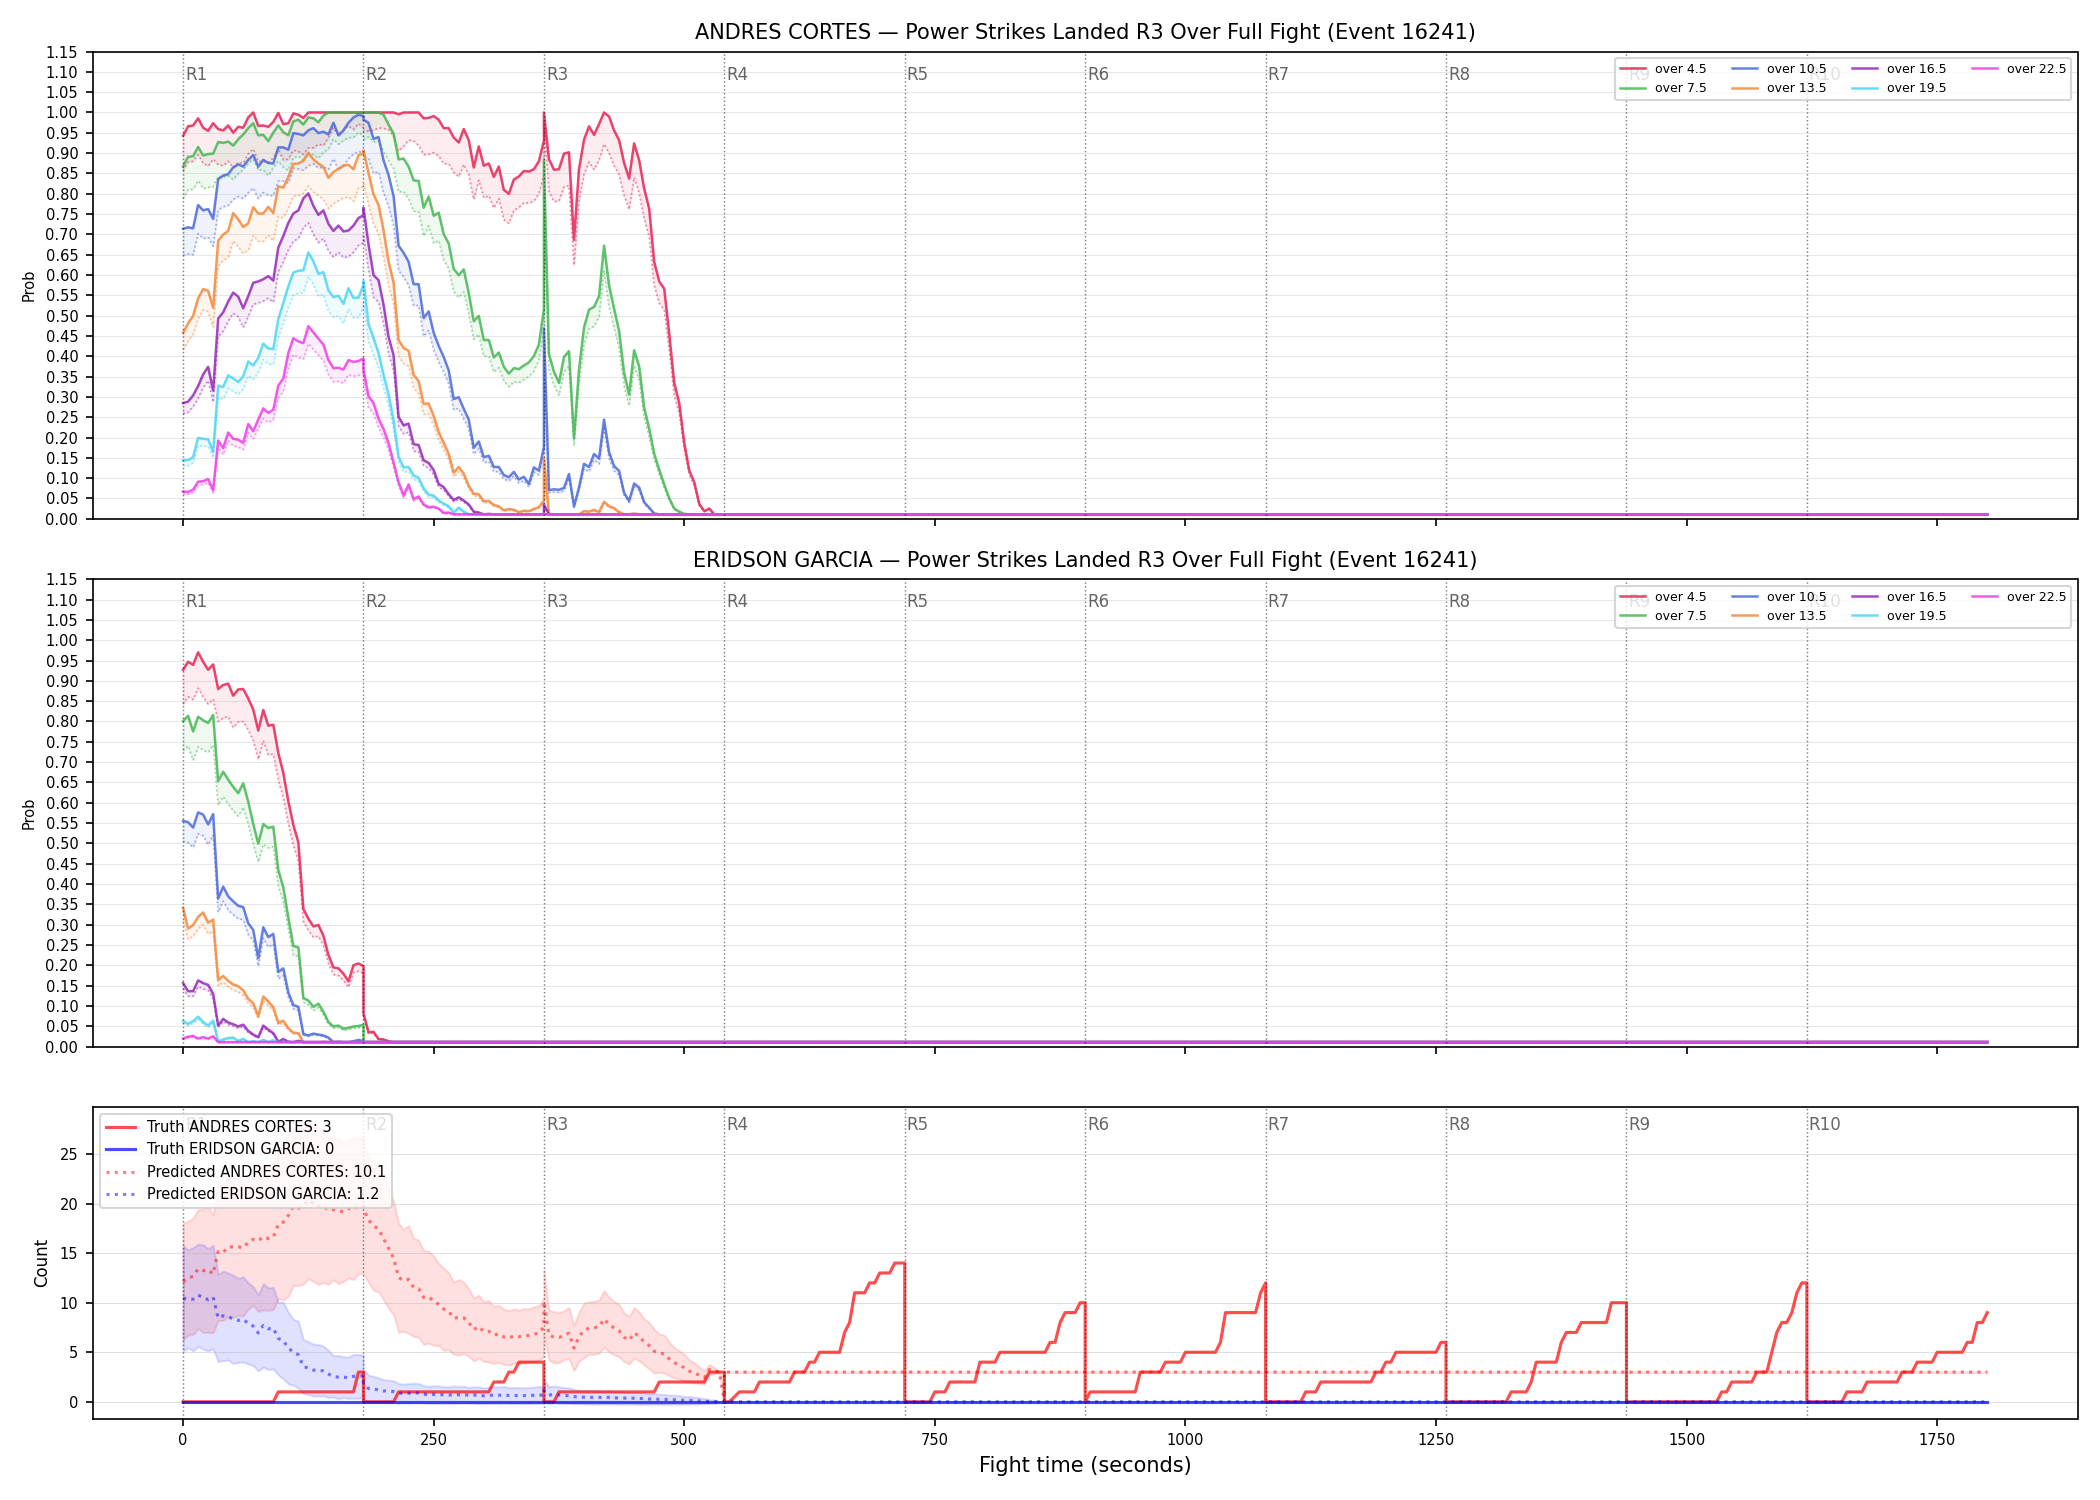Viewport: 2100px width, 1500px height.
Task: Click the 1.15 tick on Garcia chart y-axis
Action: pyautogui.click(x=62, y=579)
